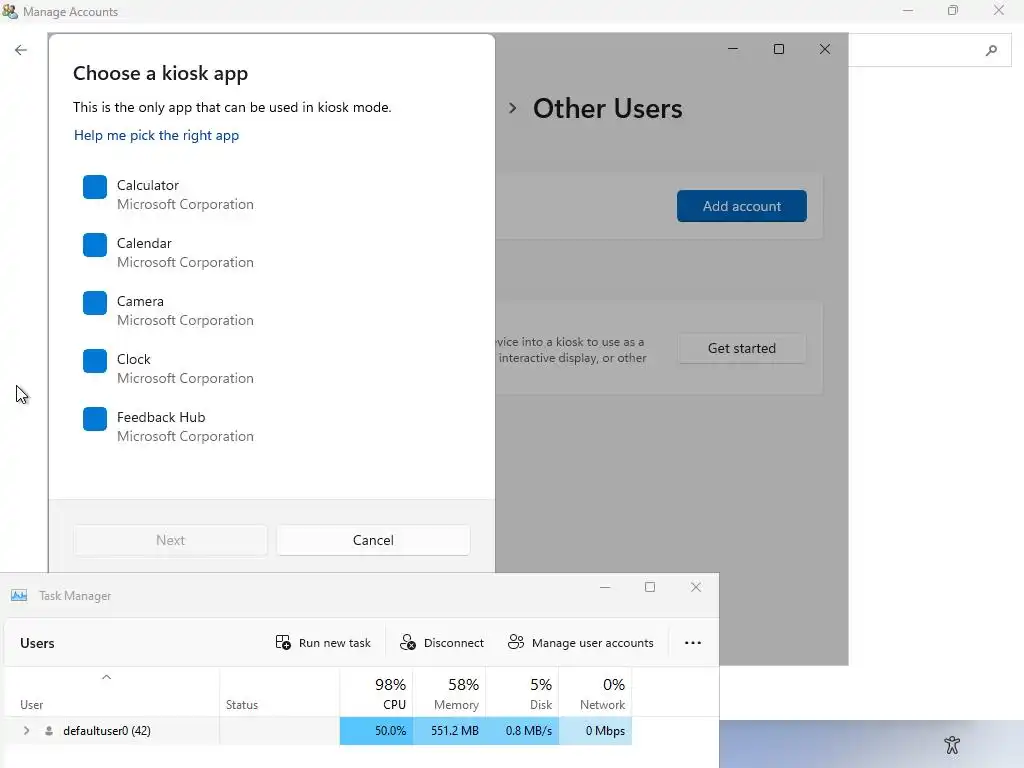Click the 50.0% CPU cell

(x=376, y=731)
